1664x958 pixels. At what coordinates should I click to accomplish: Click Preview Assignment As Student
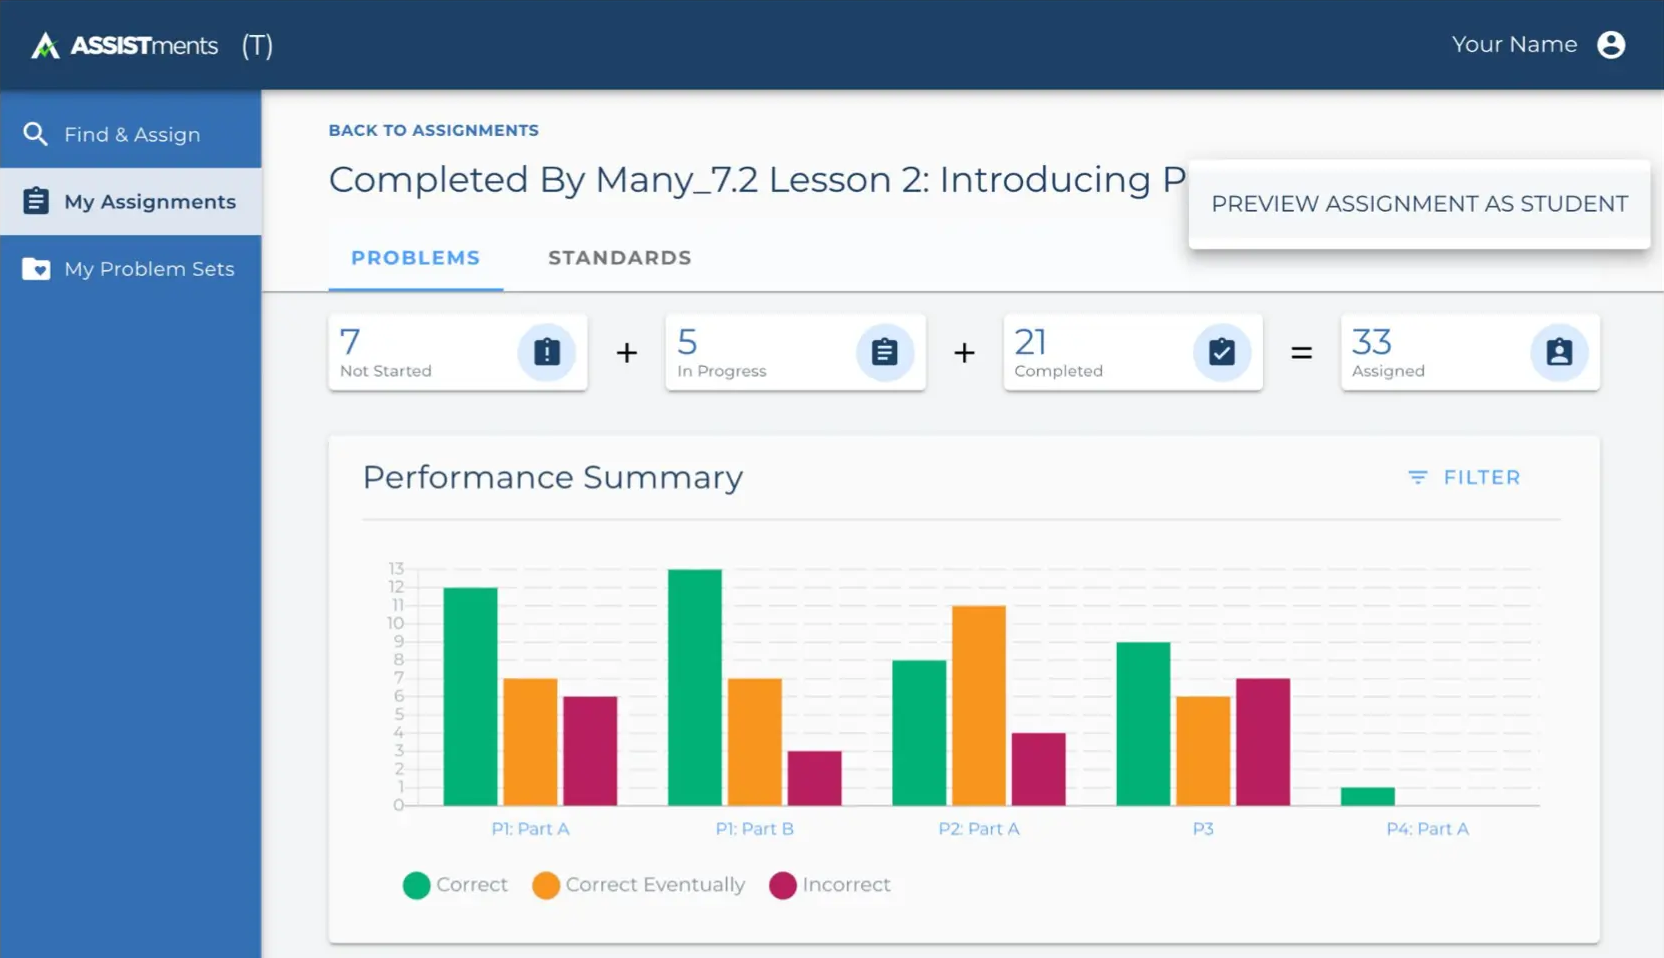pos(1419,203)
